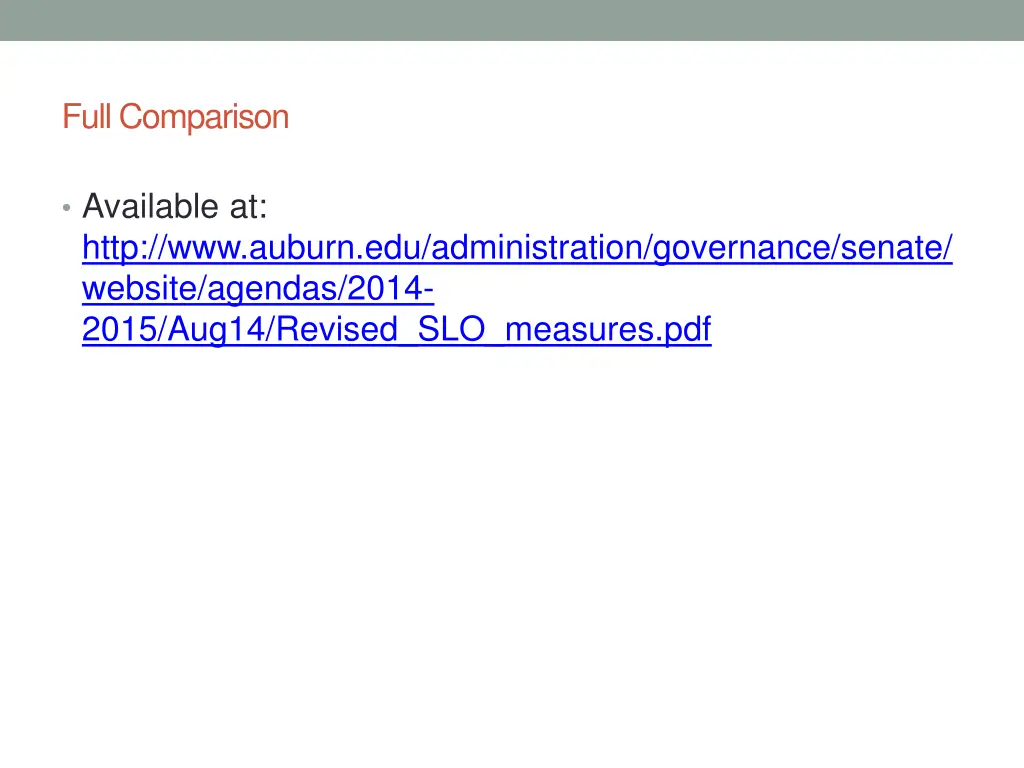Click 'http://www' at start of URL
The height and width of the screenshot is (768, 1024).
tap(162, 248)
